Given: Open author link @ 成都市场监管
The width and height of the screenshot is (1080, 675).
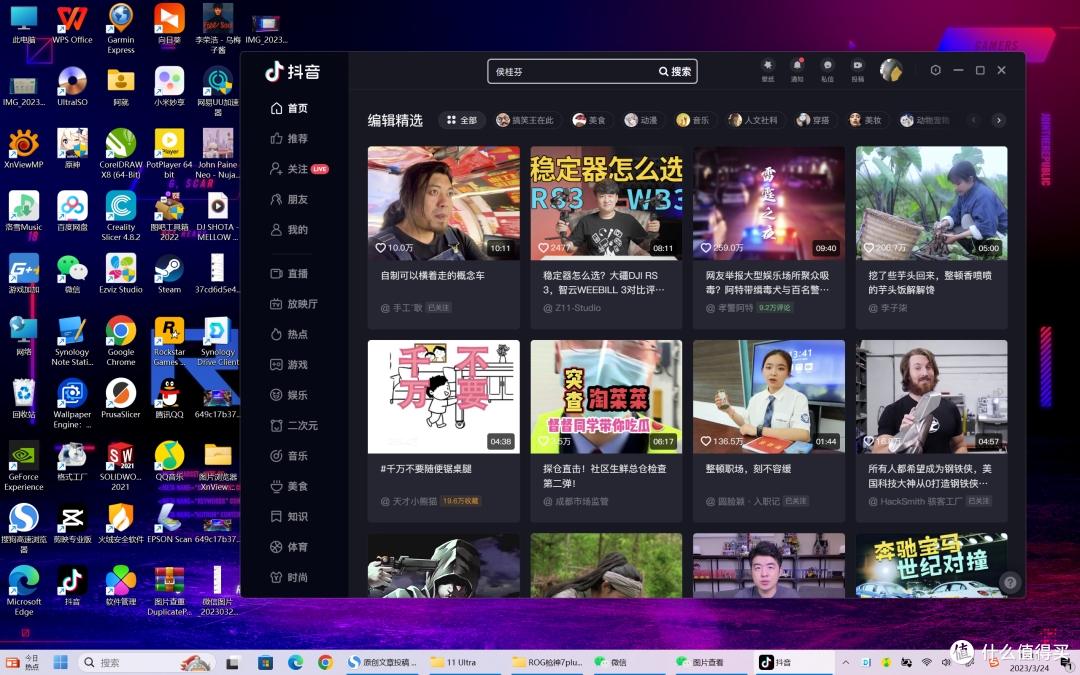Looking at the screenshot, I should coord(576,501).
